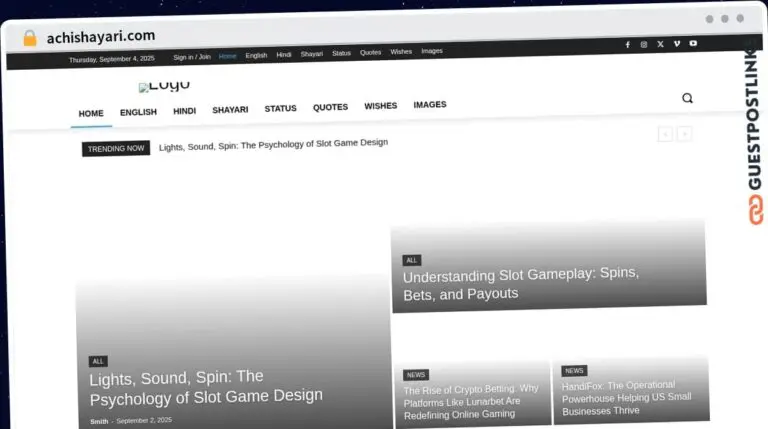Open the HandiFox small businesses article
The image size is (768, 429).
pos(626,398)
